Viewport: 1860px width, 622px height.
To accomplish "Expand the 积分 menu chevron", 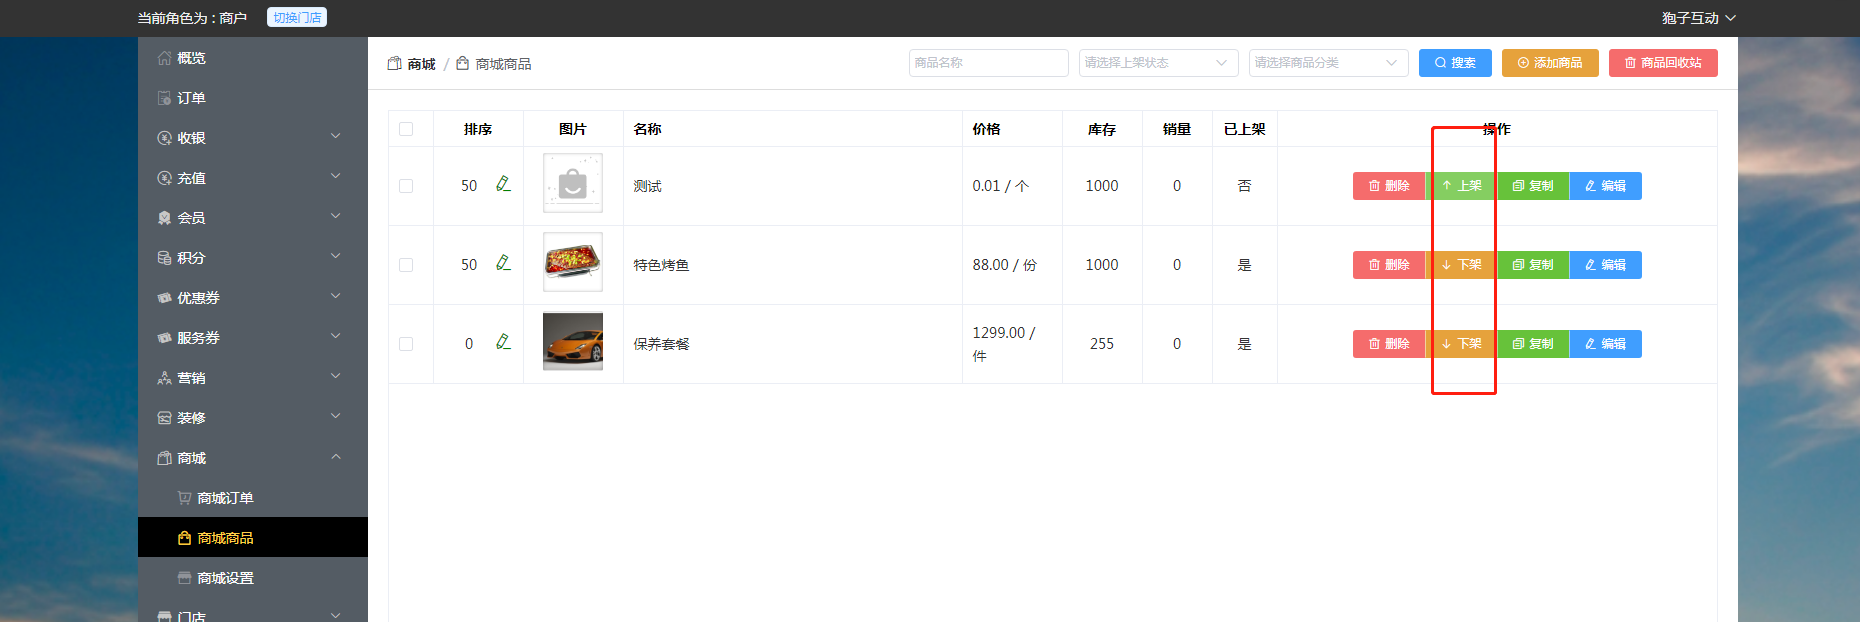I will pos(336,256).
